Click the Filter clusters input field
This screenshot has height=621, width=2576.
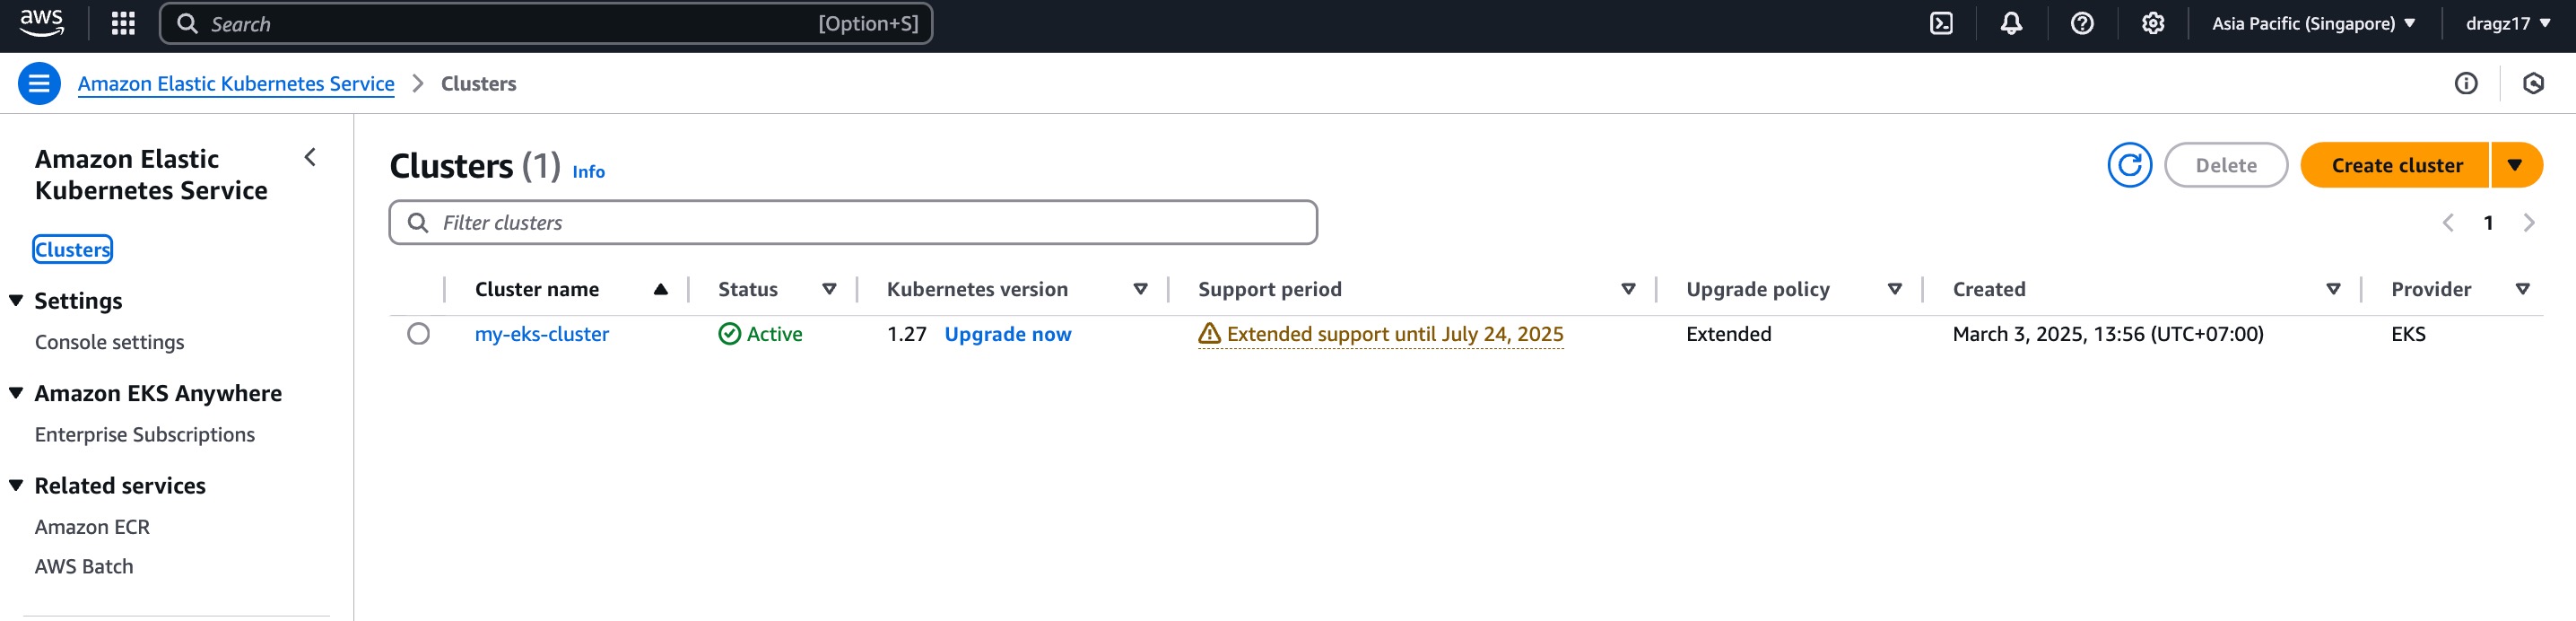[x=852, y=223]
